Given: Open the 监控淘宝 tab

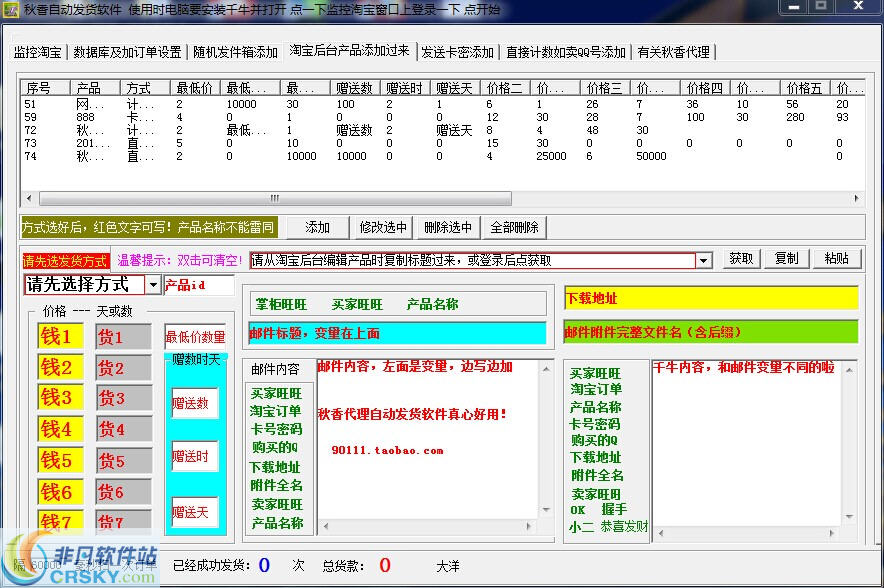Looking at the screenshot, I should (x=37, y=52).
